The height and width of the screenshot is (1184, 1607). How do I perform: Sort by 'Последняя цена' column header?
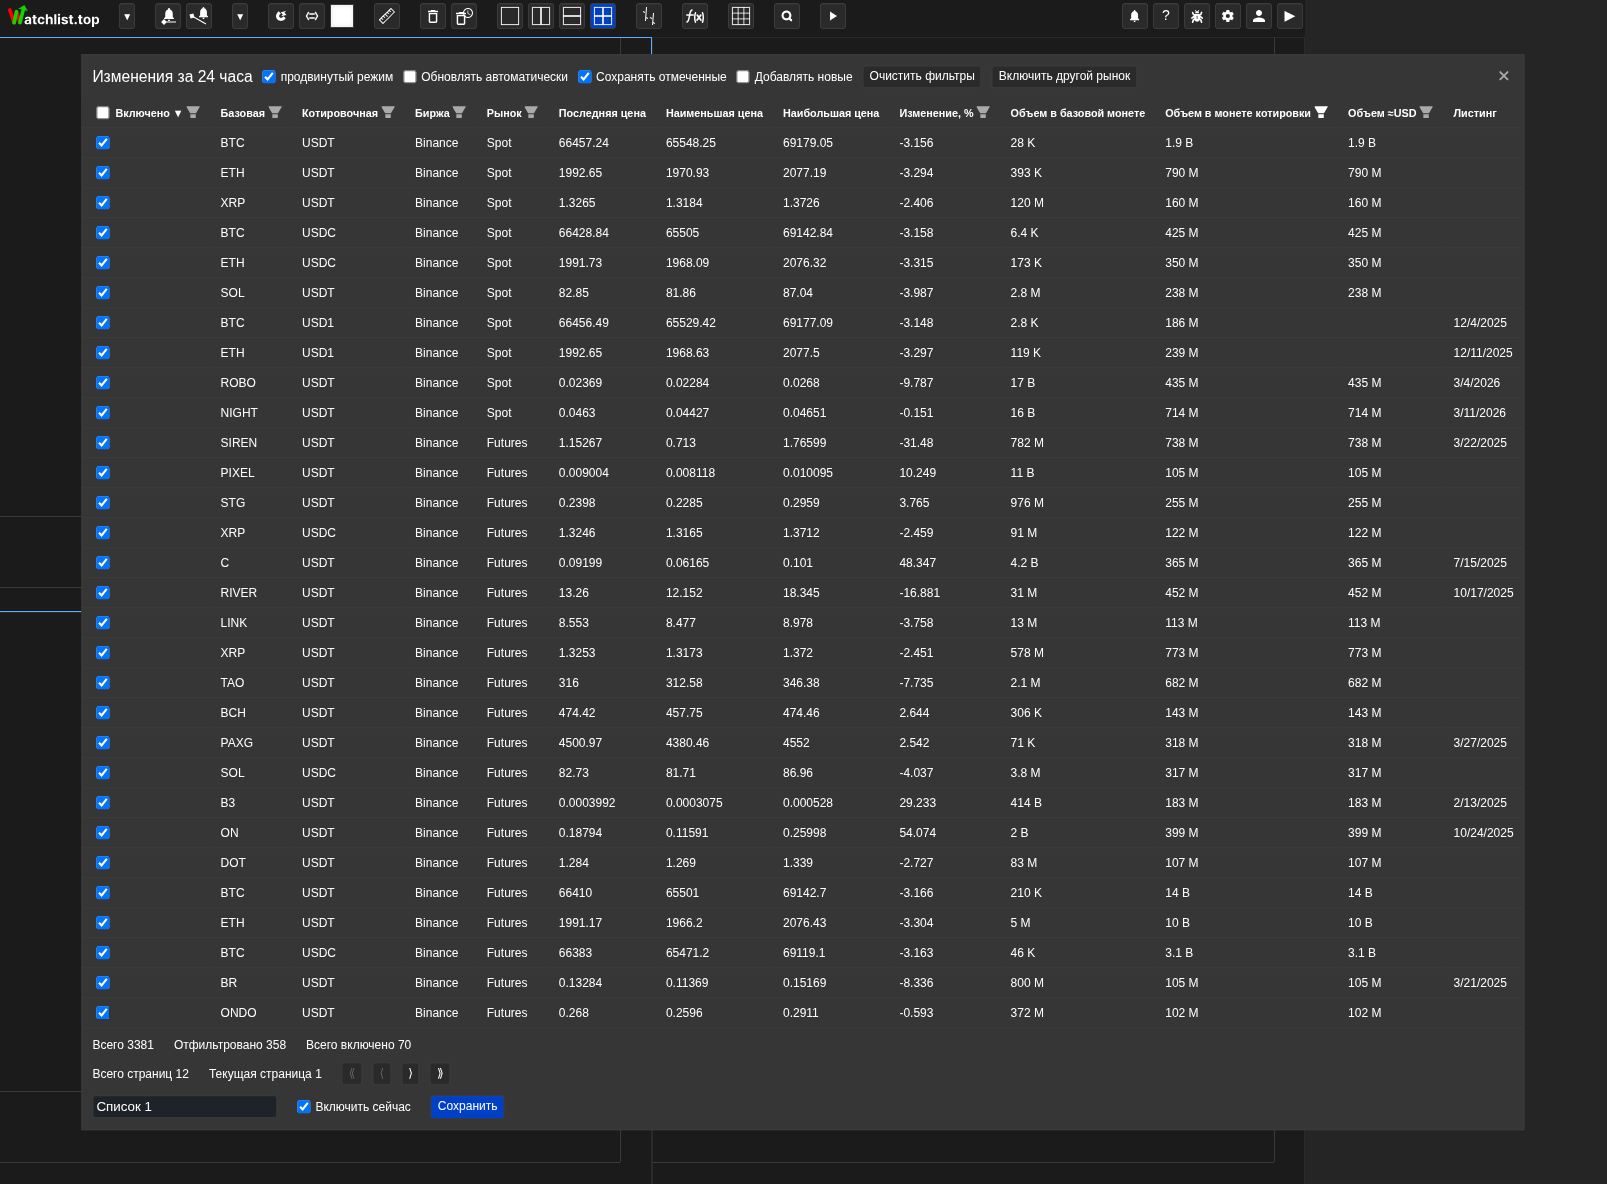(601, 113)
